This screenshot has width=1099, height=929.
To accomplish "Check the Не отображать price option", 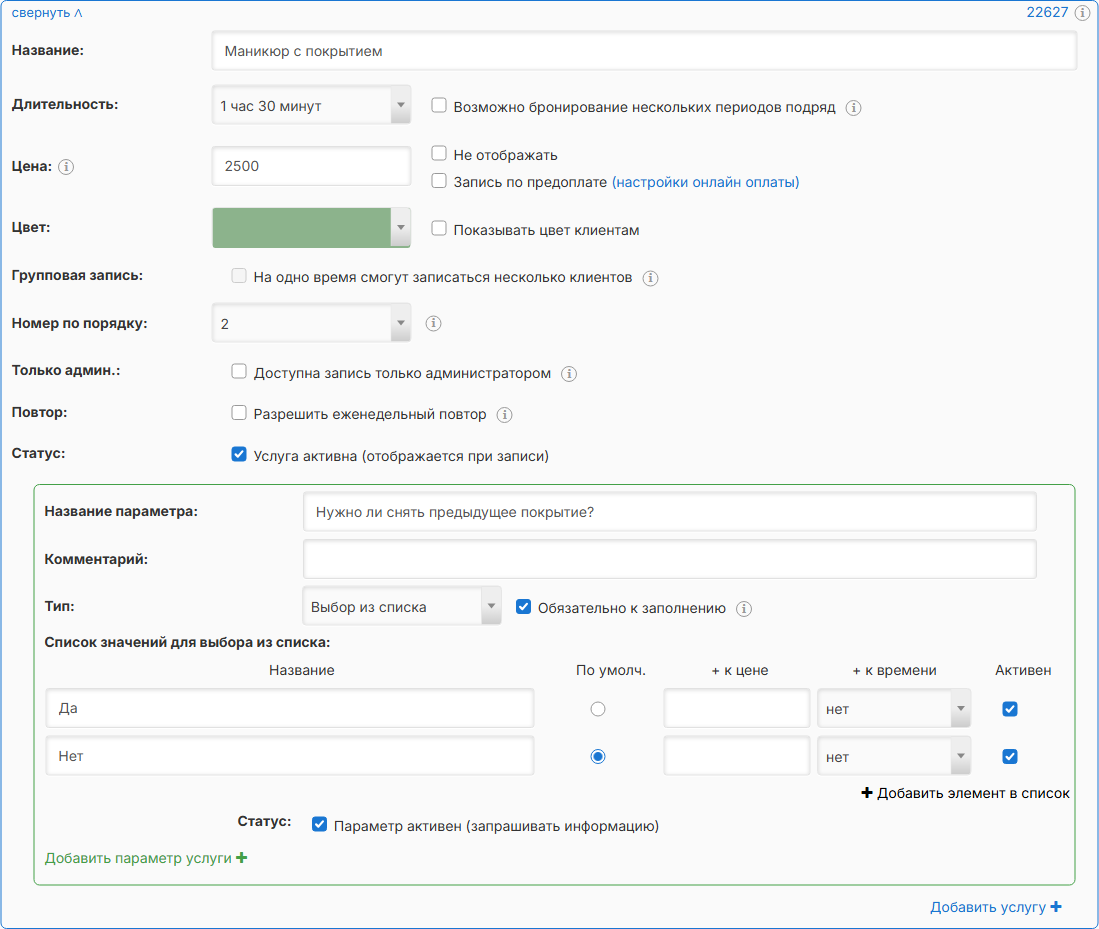I will point(439,153).
